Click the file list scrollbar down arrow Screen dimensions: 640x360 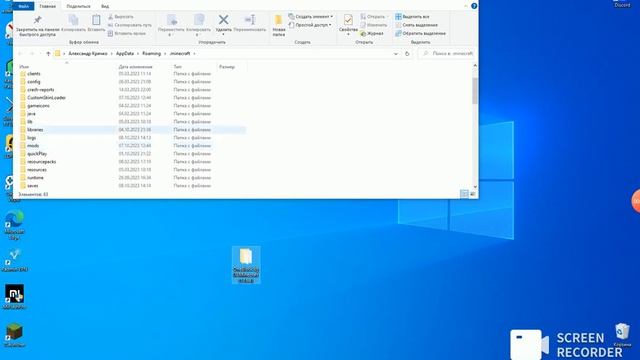pos(475,187)
